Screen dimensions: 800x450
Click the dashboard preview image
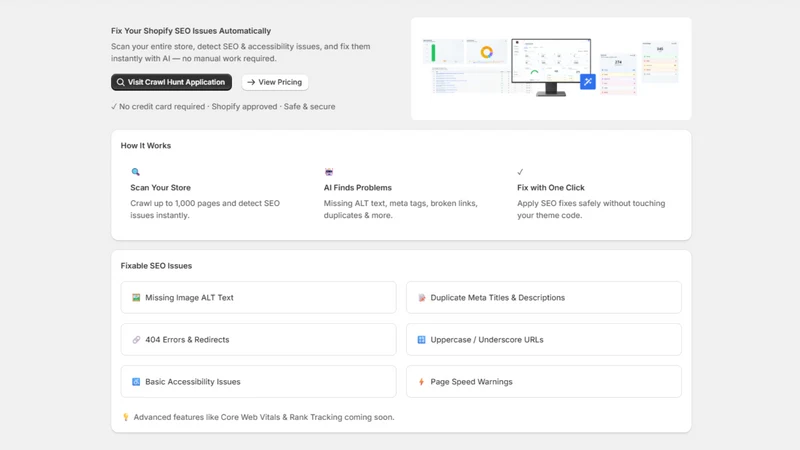tap(551, 68)
